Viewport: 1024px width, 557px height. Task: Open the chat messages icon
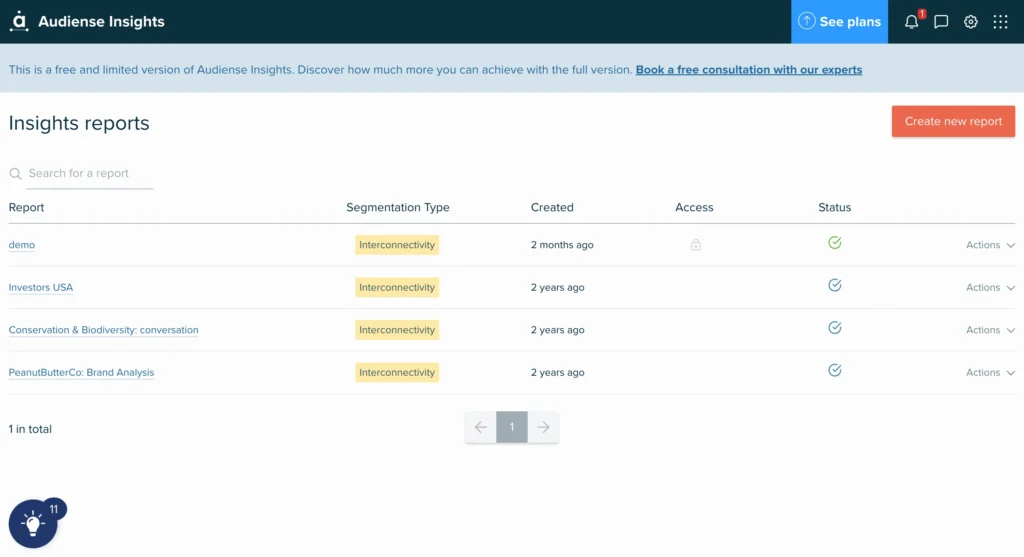(941, 22)
